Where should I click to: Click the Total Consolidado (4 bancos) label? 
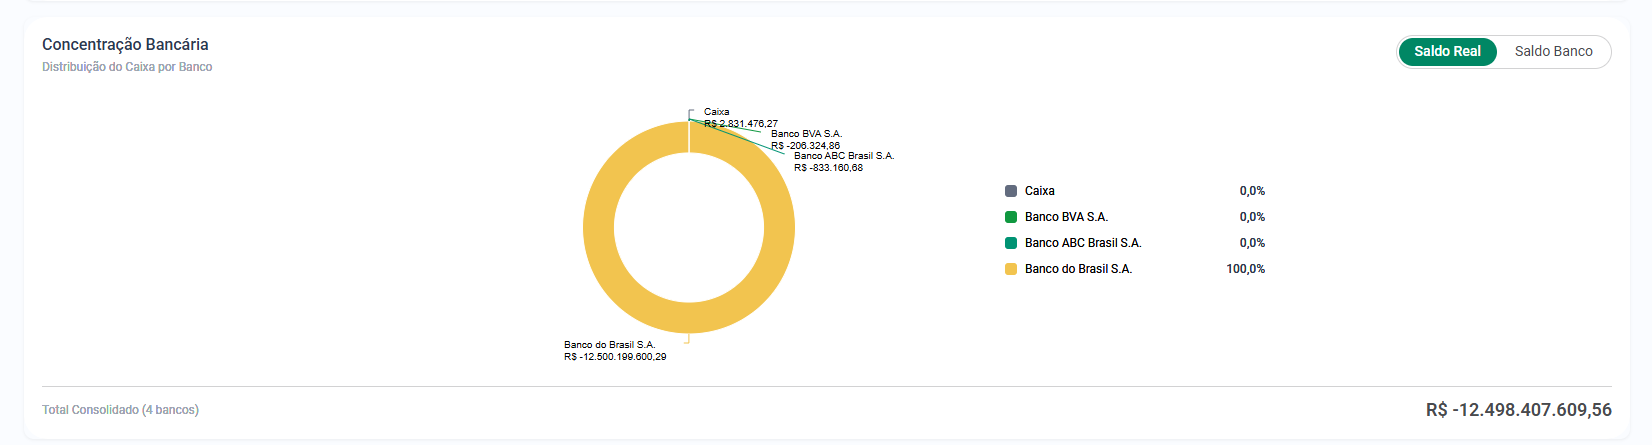pyautogui.click(x=120, y=410)
